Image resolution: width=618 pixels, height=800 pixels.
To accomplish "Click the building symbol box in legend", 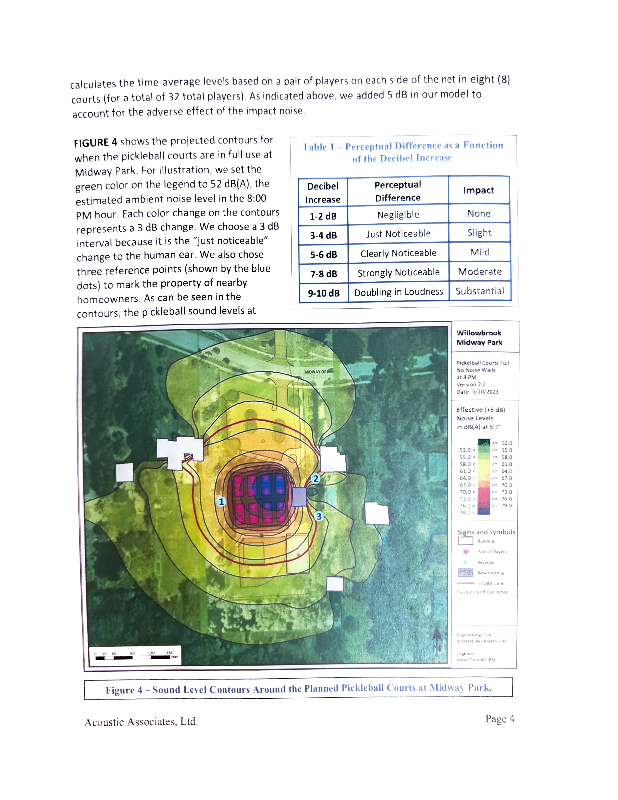I will click(465, 541).
